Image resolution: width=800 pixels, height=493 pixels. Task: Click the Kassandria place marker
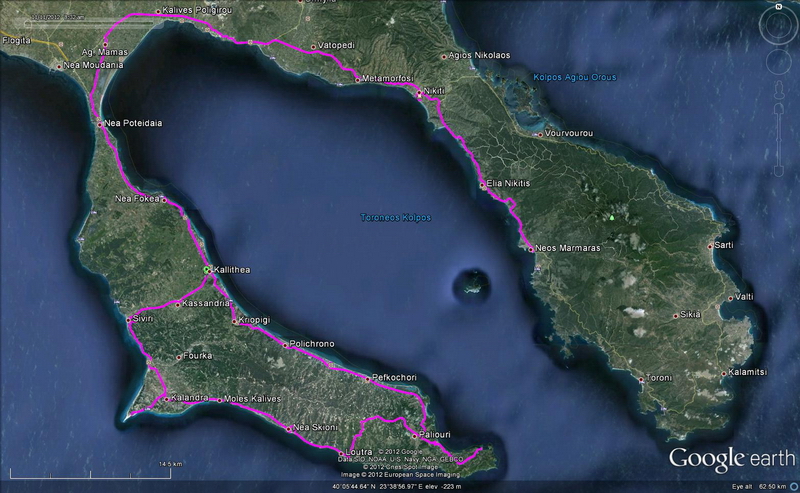coord(178,305)
